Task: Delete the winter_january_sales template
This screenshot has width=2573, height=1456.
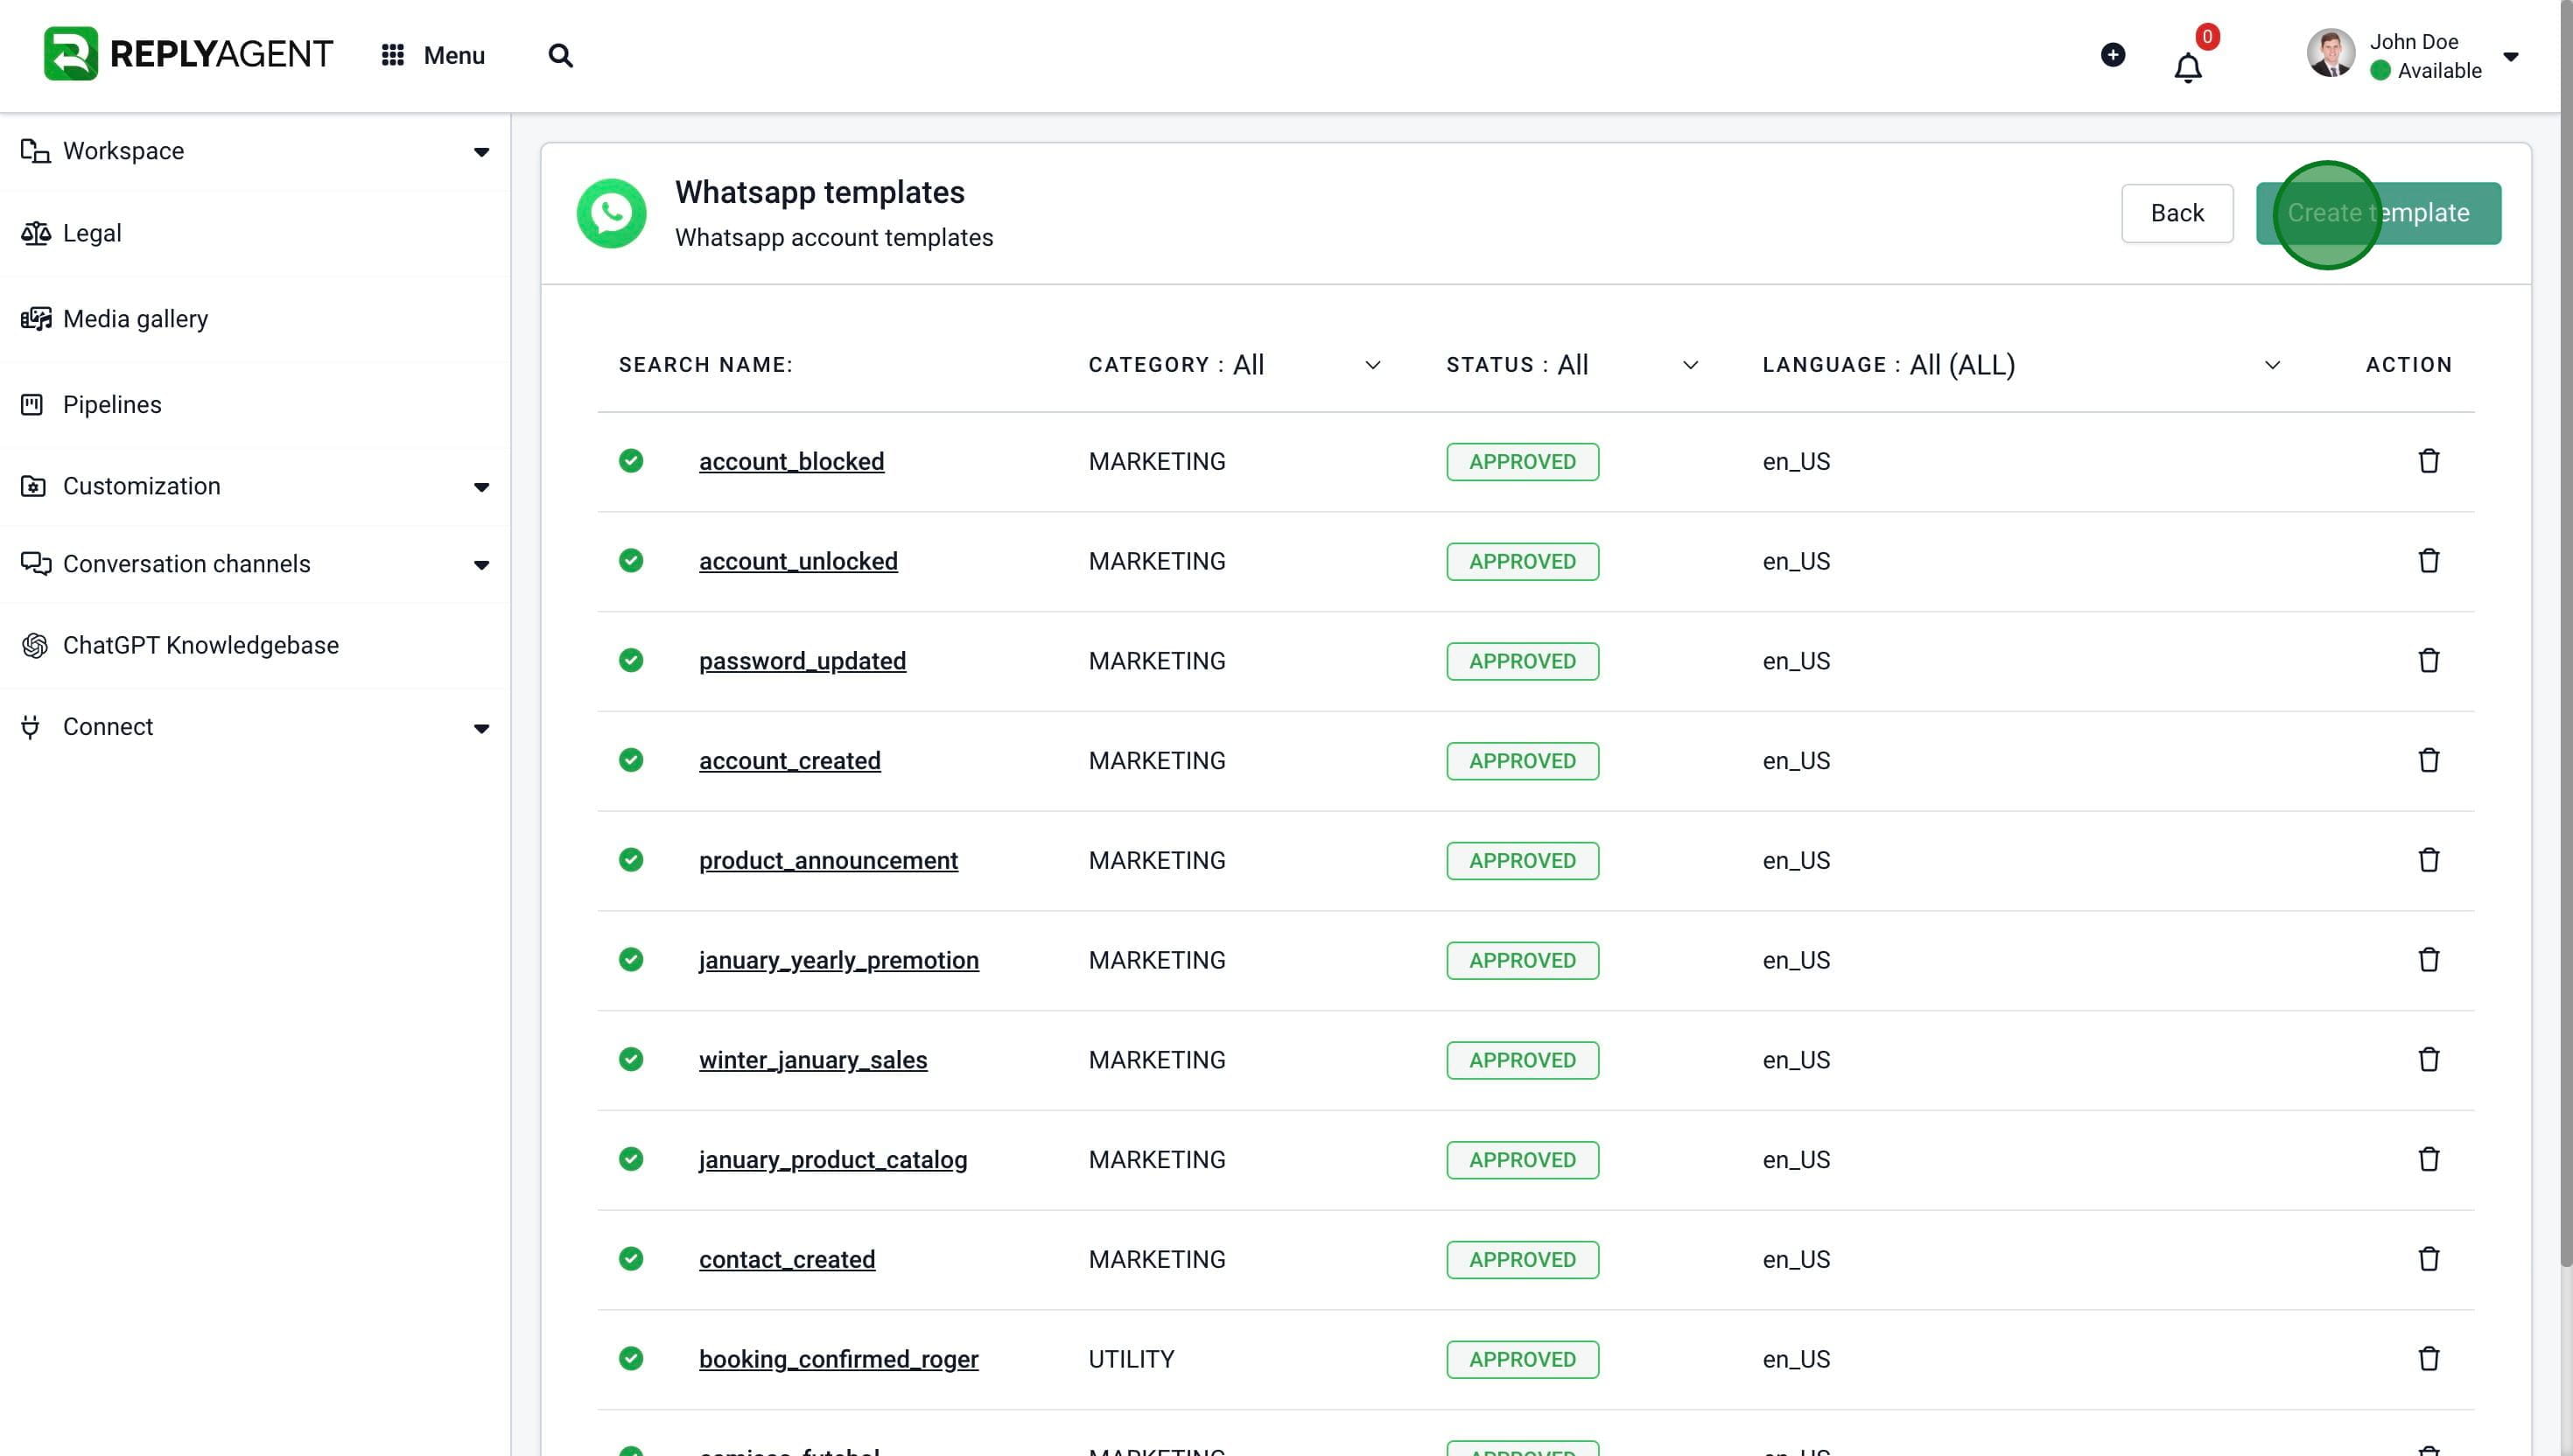Action: (2428, 1060)
